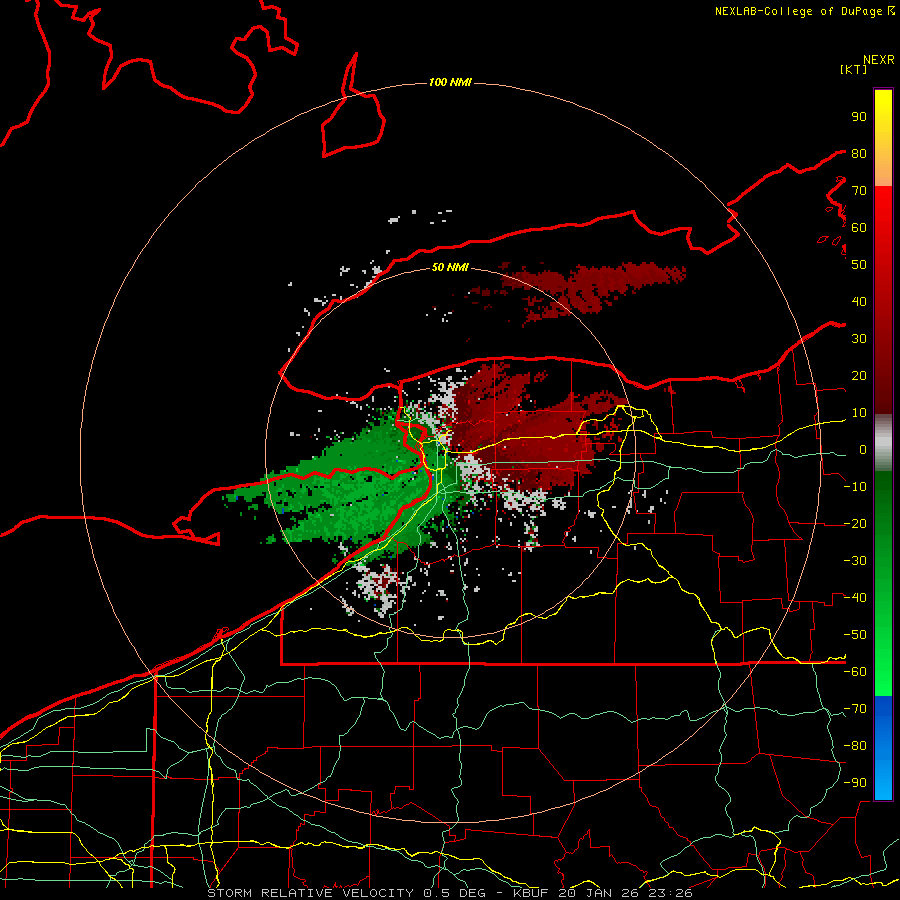Viewport: 900px width, 900px height.
Task: Click the positive 60 scale value
Action: [859, 227]
